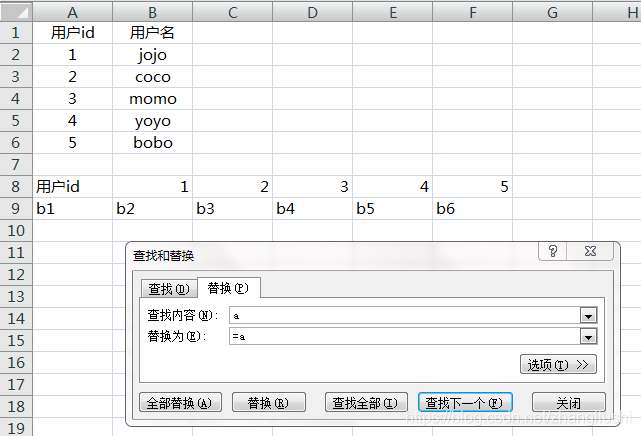Click the cell containing b1

point(72,209)
